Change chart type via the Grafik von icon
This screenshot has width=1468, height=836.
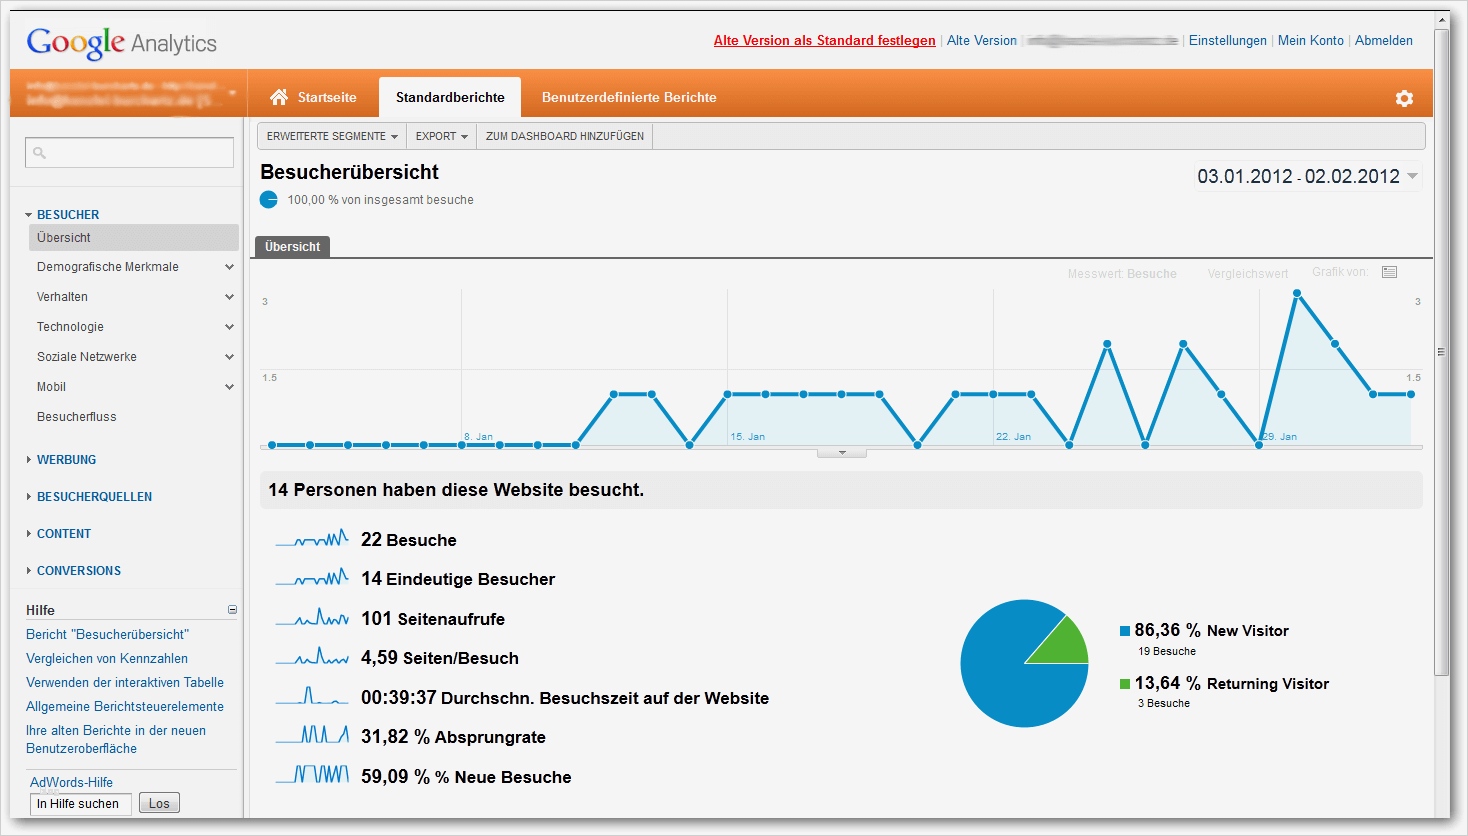[1389, 271]
